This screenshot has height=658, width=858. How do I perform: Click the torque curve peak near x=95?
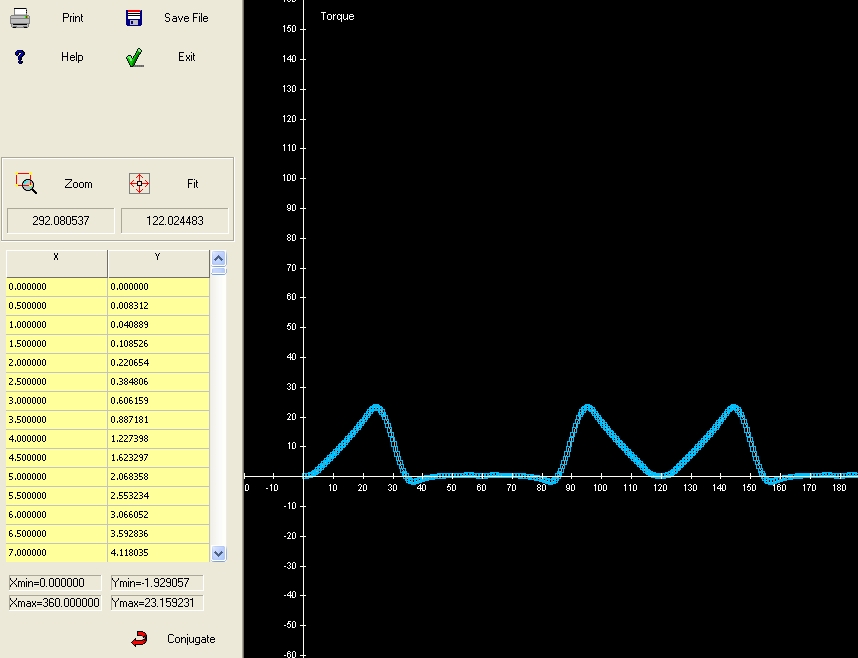click(x=587, y=407)
